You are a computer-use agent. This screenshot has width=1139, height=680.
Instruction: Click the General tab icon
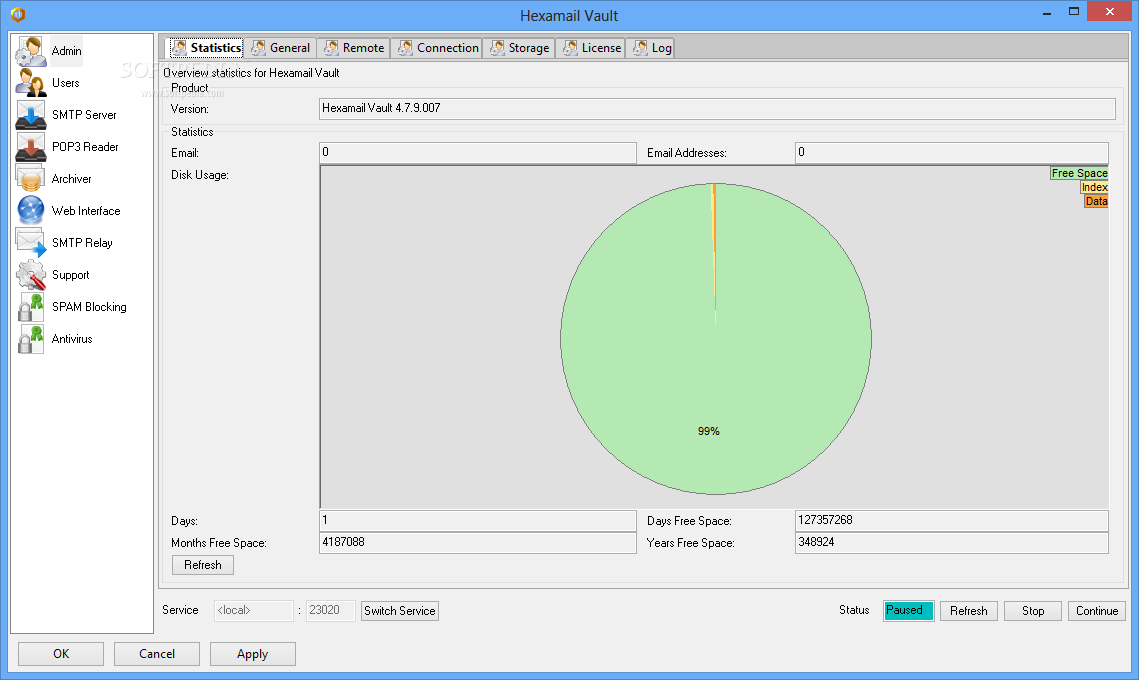coord(258,48)
